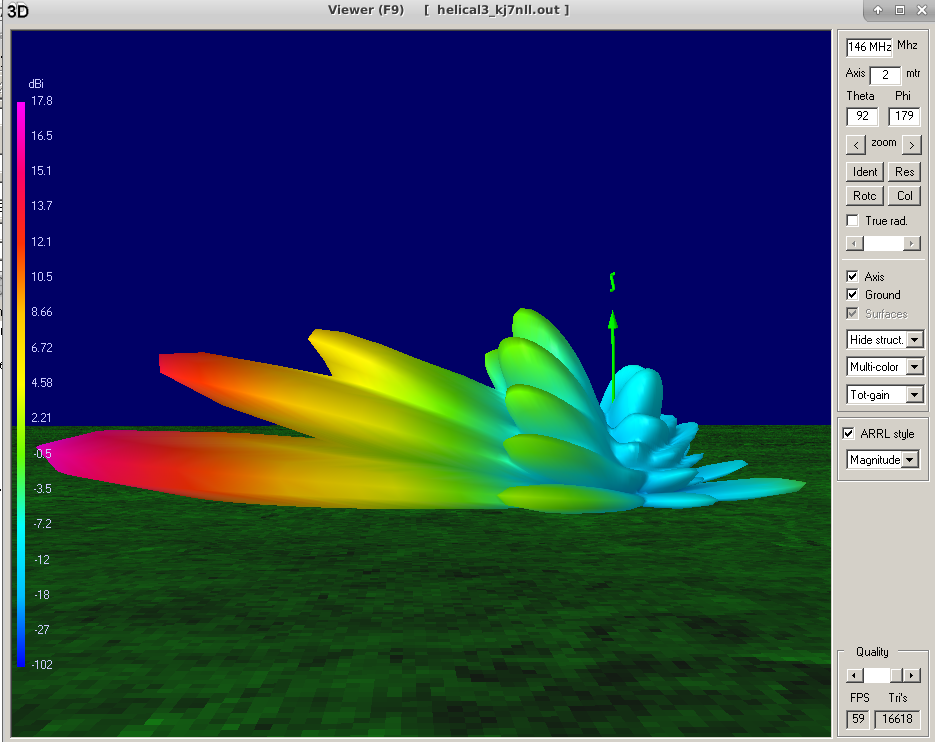Click the -102 dBi scale label
The height and width of the screenshot is (742, 935).
(x=42, y=664)
